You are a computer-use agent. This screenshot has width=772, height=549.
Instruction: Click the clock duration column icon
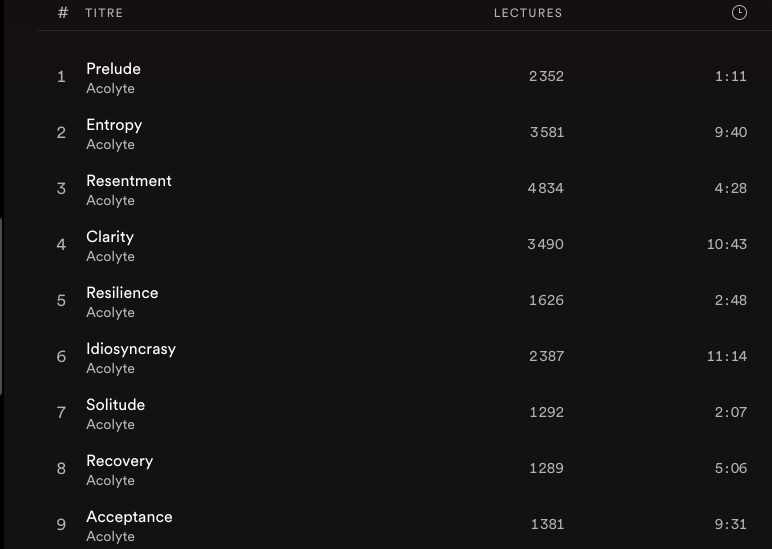pos(739,13)
